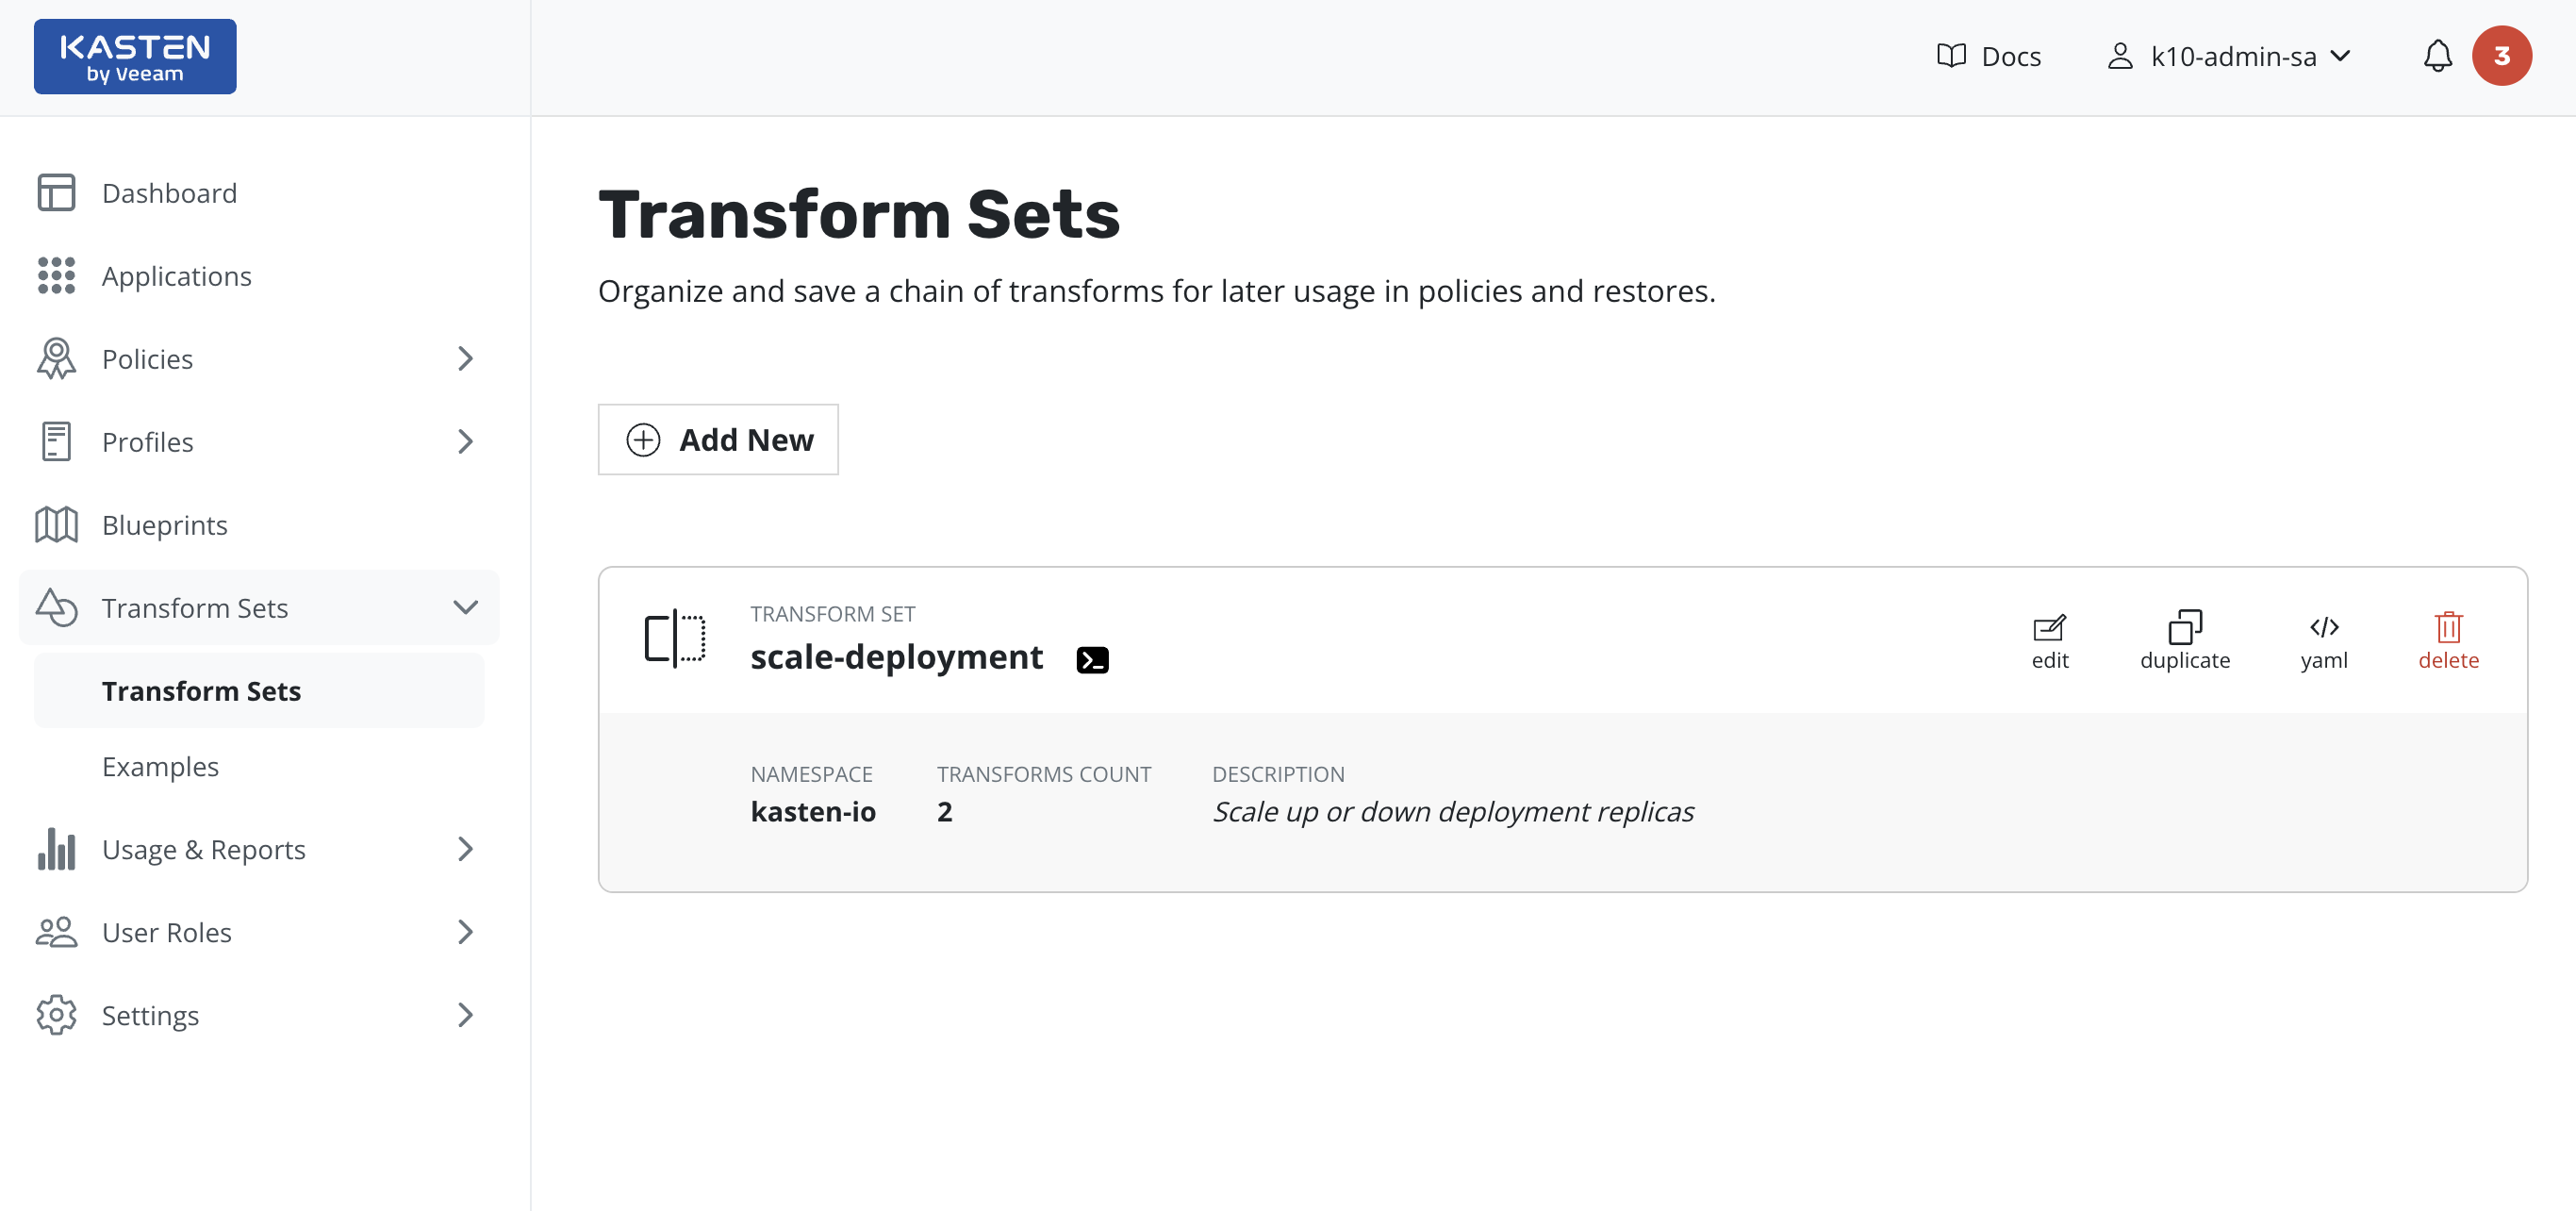Open the Dashboard page
The height and width of the screenshot is (1211, 2576).
tap(169, 193)
